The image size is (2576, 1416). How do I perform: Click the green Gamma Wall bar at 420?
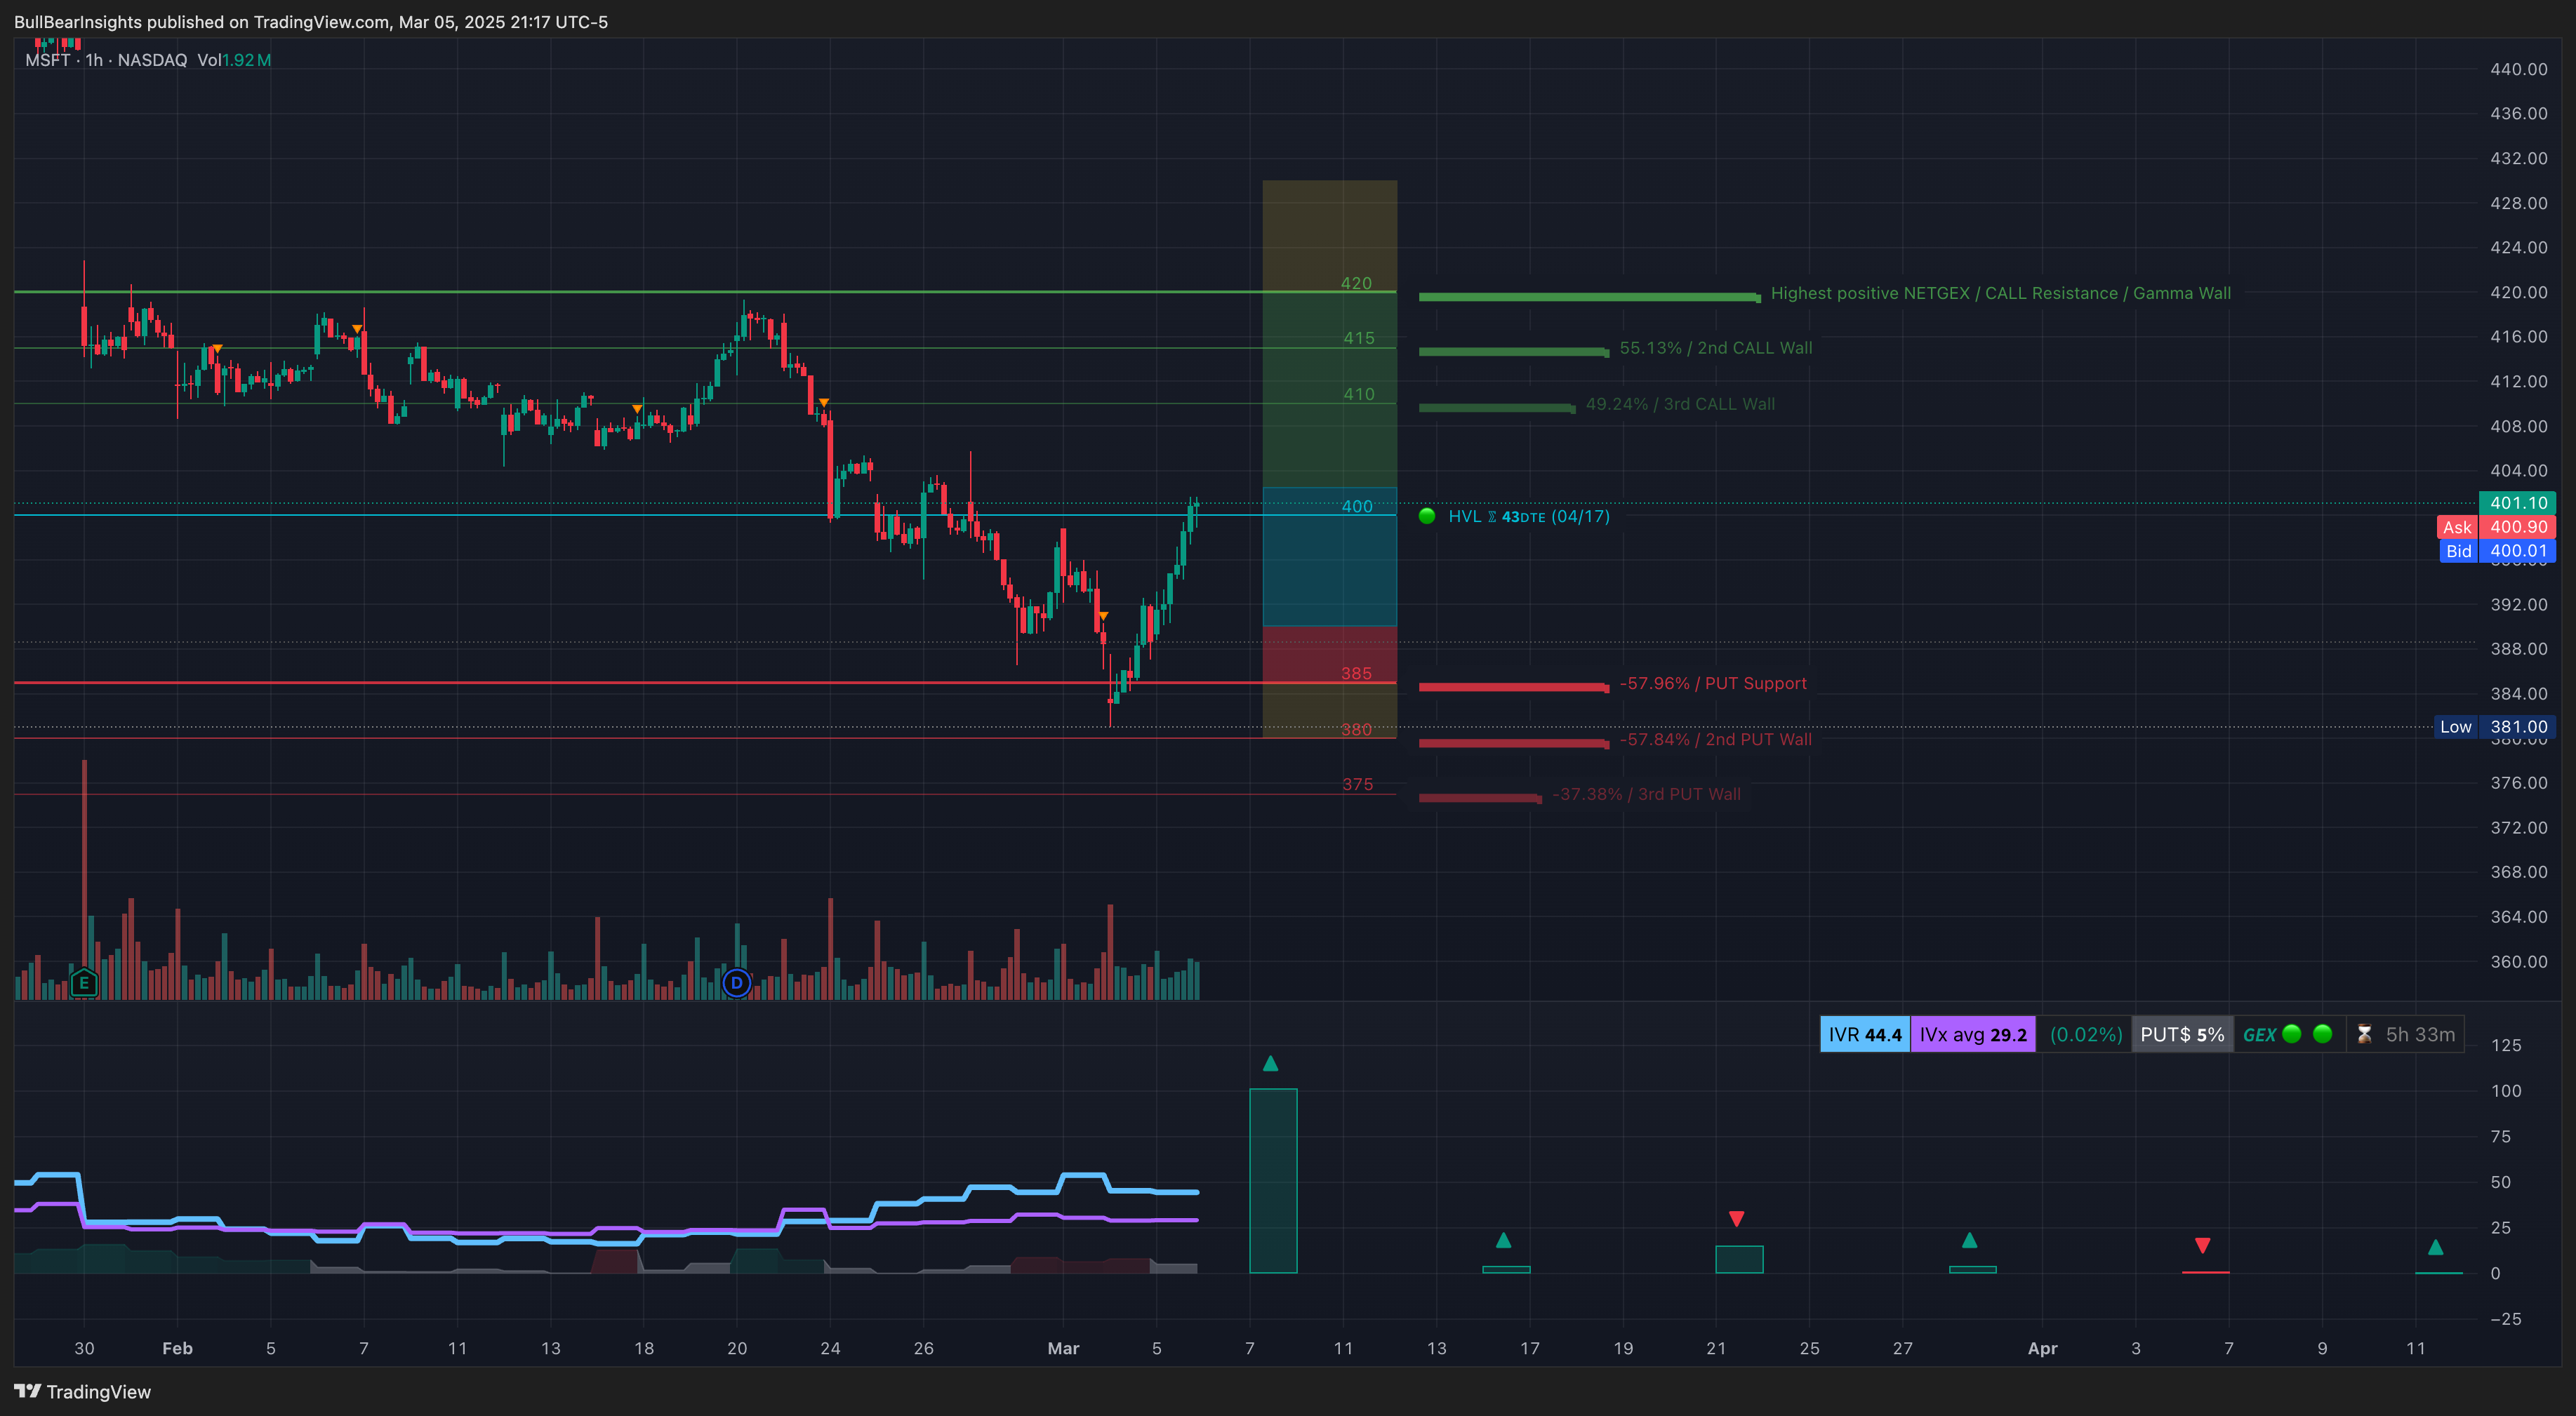(x=1589, y=297)
